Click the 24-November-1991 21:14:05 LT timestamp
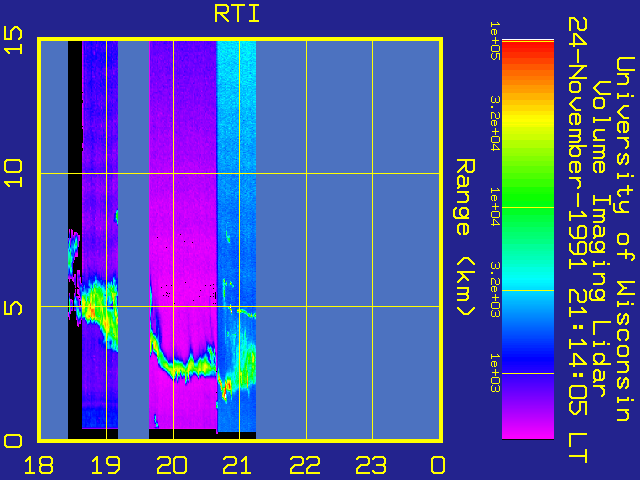This screenshot has width=640, height=480. 578,240
